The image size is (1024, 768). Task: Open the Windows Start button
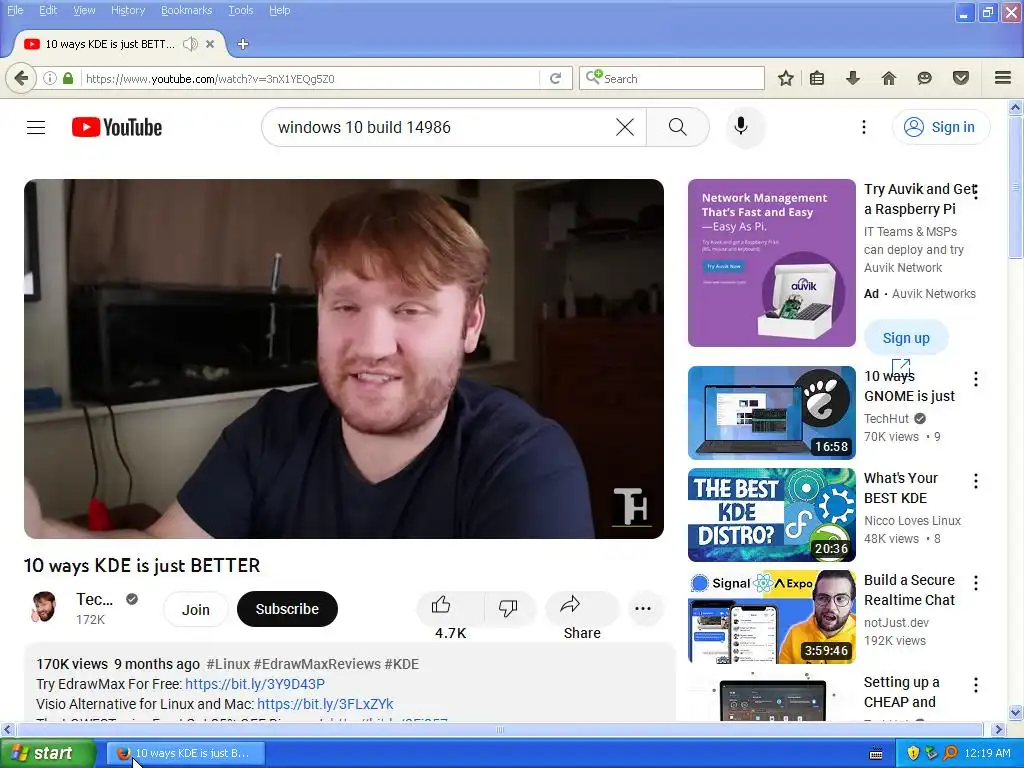[48, 753]
